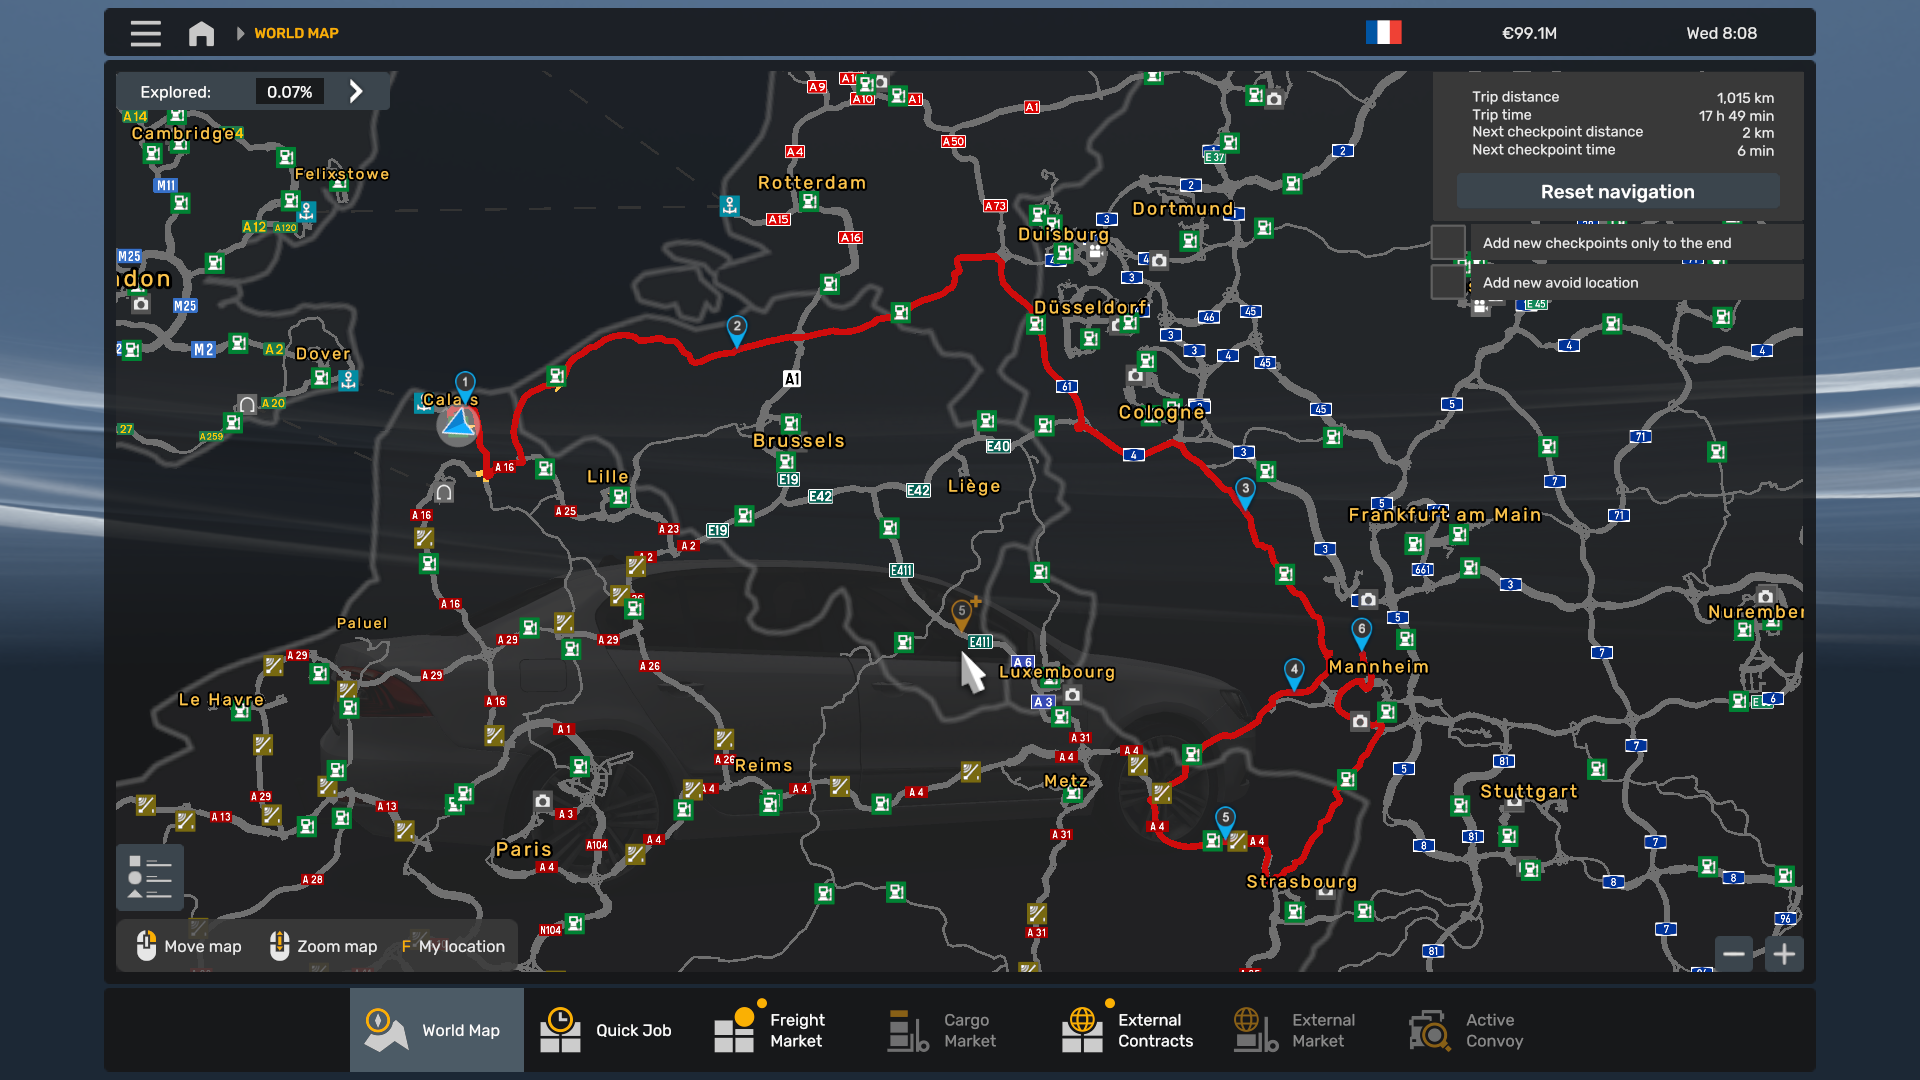Click orange pending checkpoint marker 5 near Luxembourg
The width and height of the screenshot is (1920, 1080).
coord(962,612)
